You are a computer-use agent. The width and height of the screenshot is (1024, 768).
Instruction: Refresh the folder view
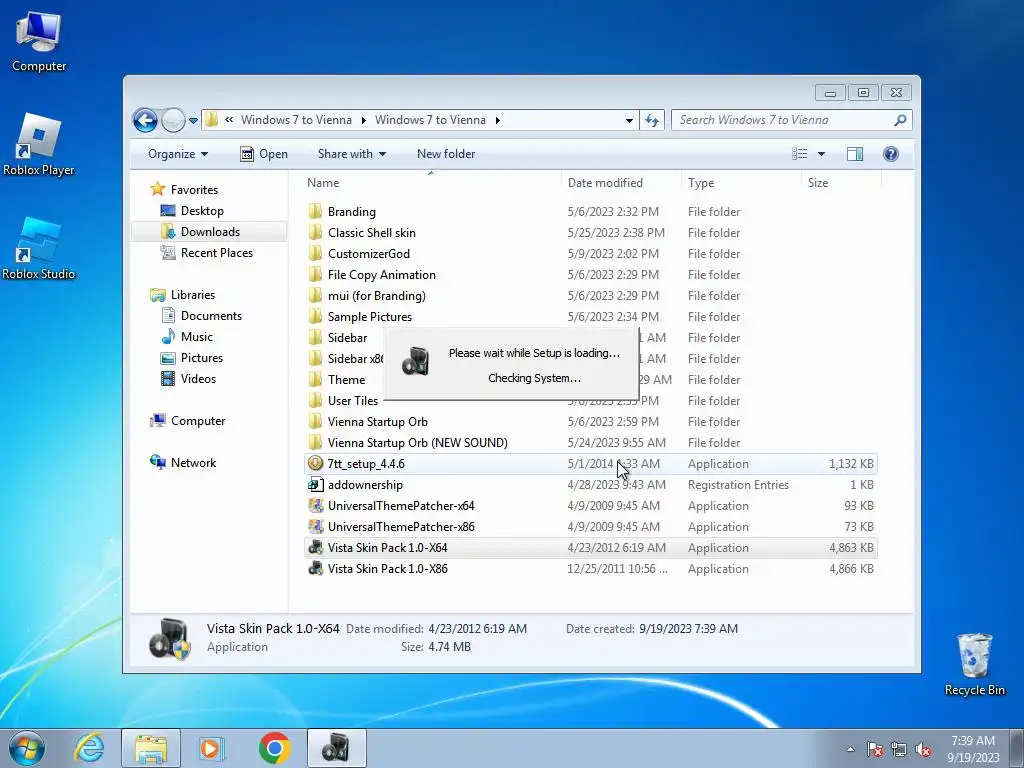(x=652, y=120)
